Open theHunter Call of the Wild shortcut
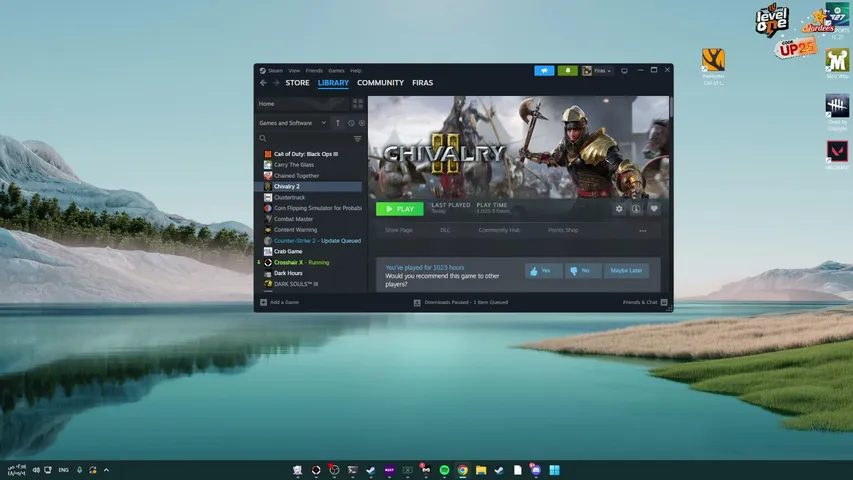The height and width of the screenshot is (480, 853). point(713,66)
